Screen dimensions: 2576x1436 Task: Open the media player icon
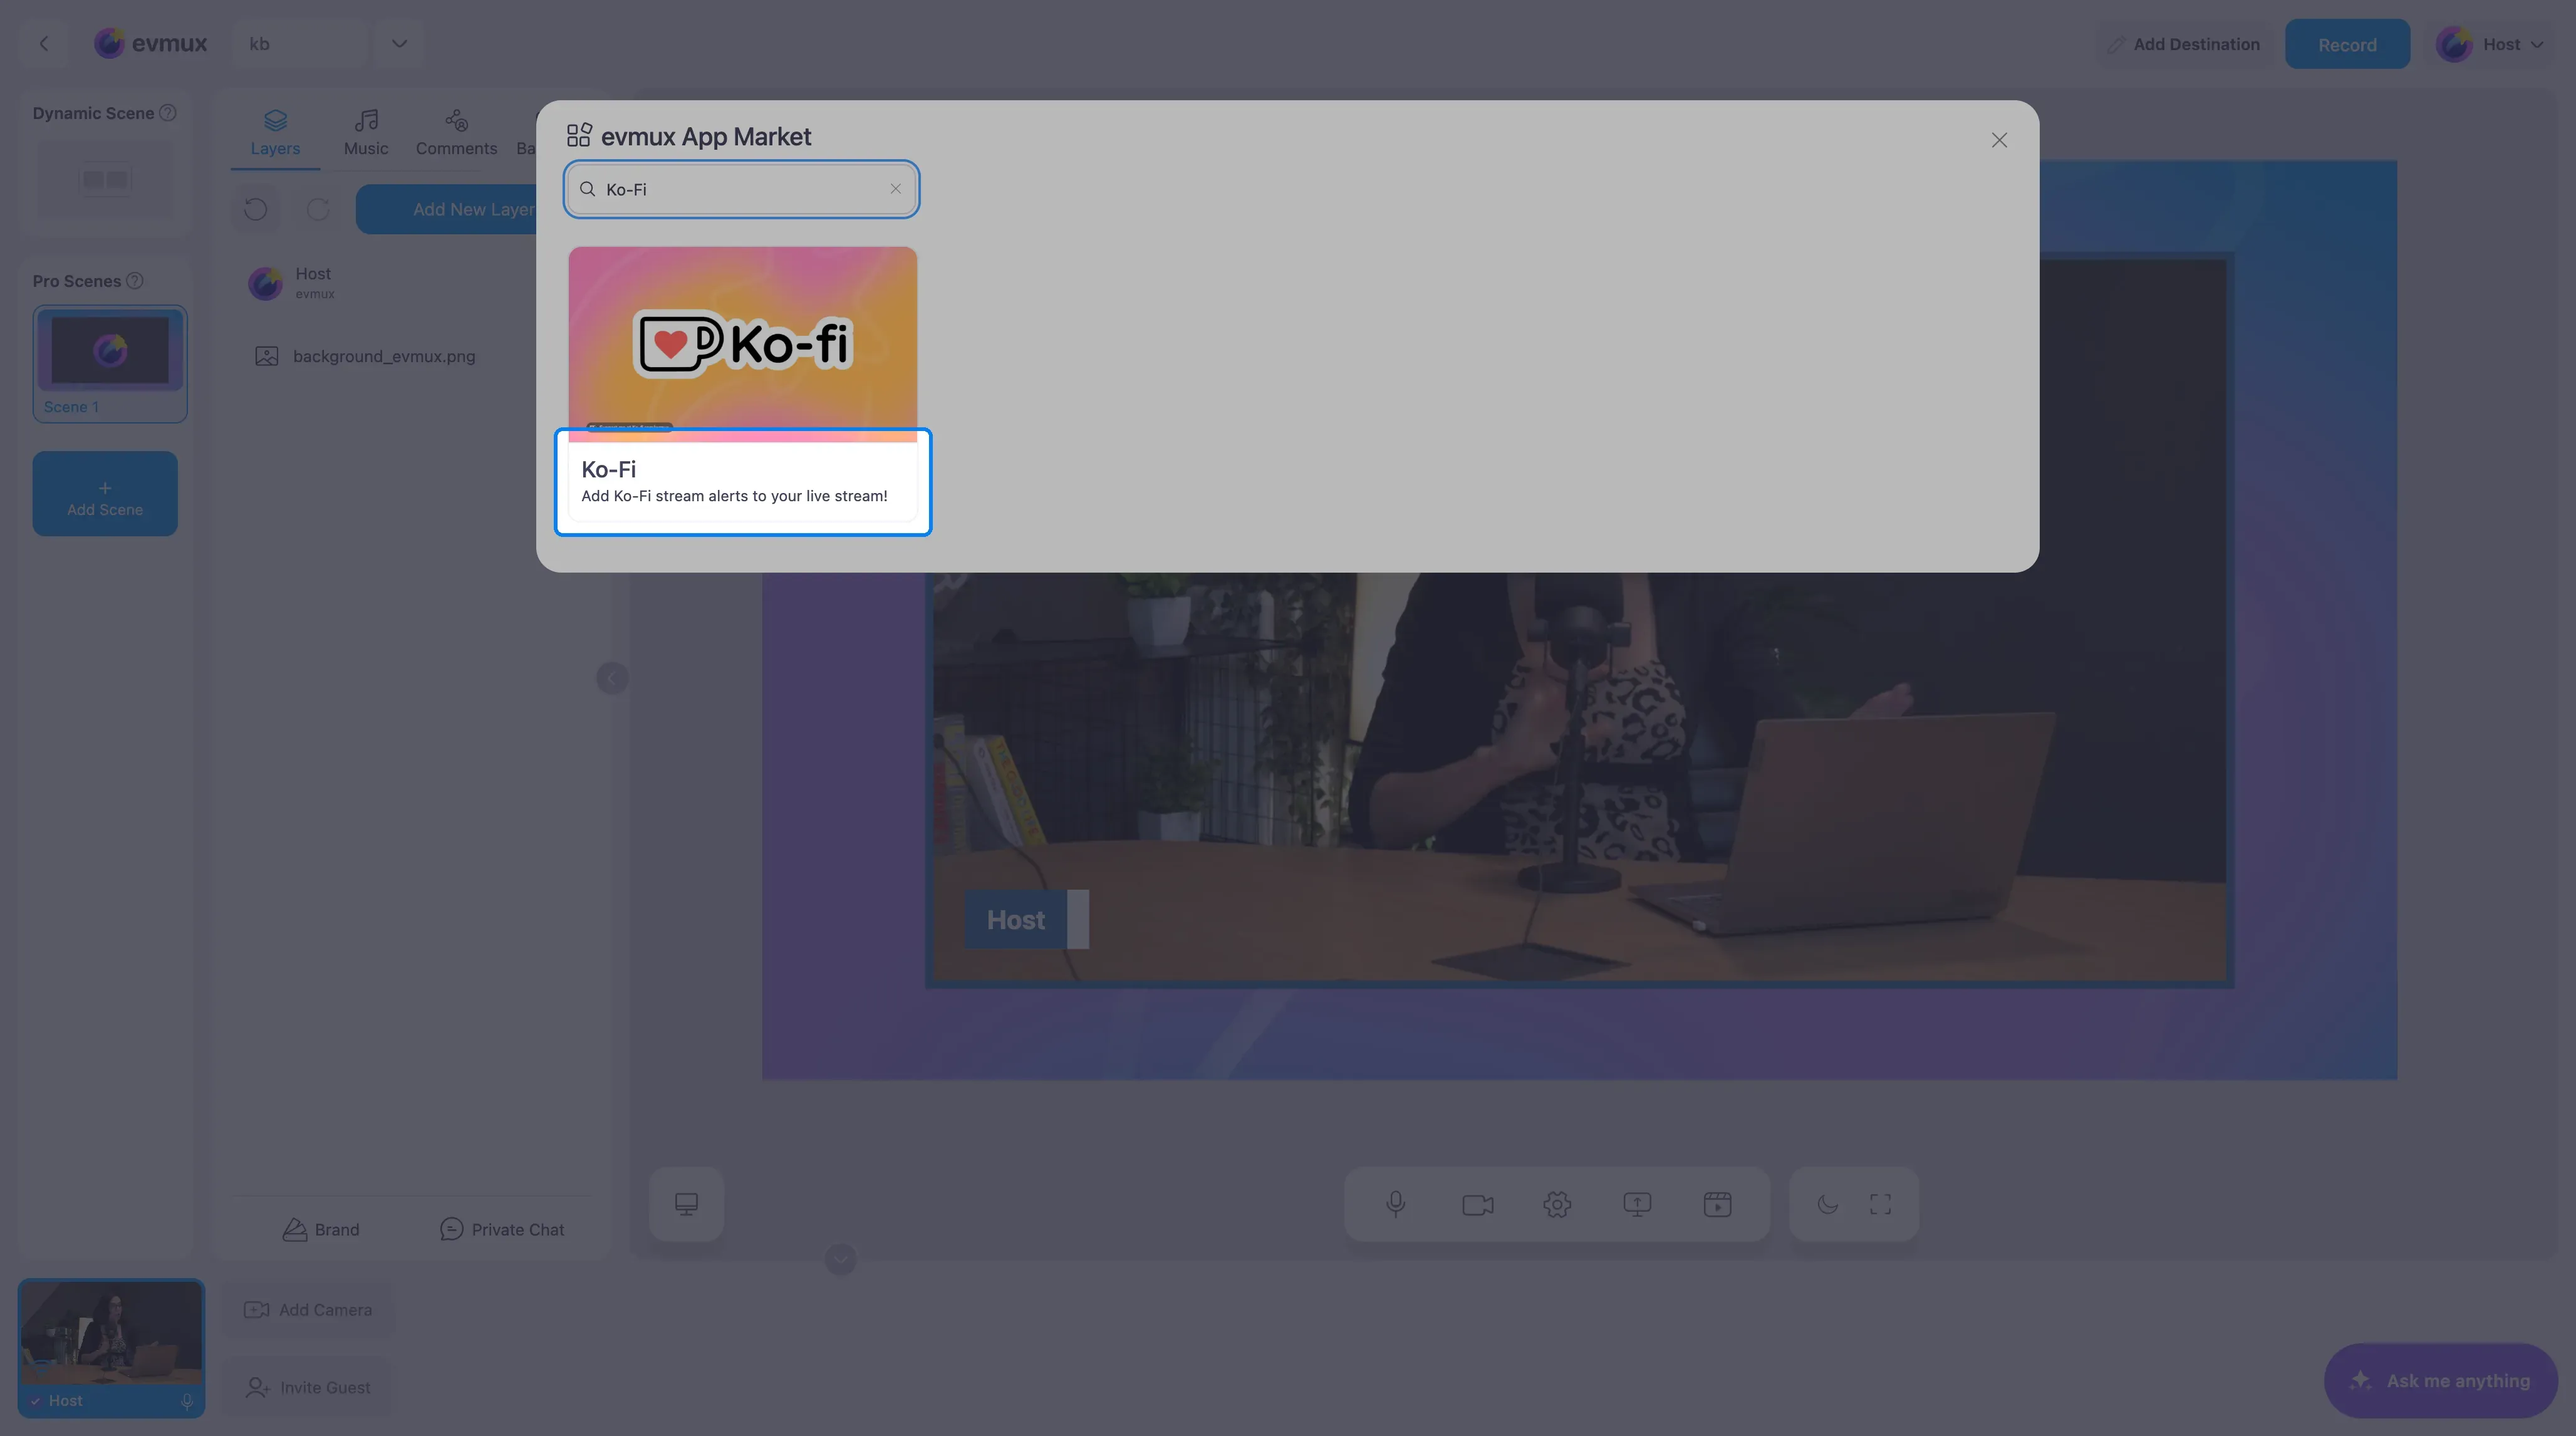1717,1204
